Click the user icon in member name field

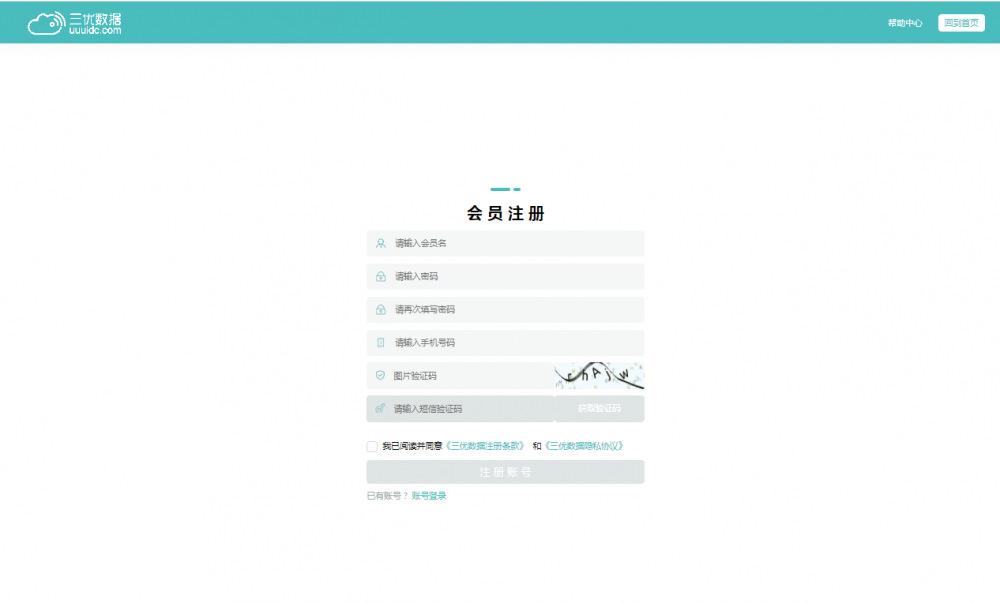click(380, 243)
